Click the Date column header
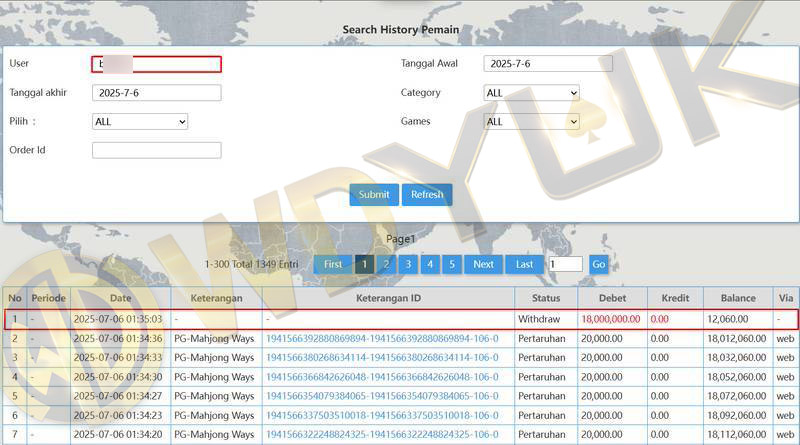Viewport: 800px width, 445px height. (120, 298)
